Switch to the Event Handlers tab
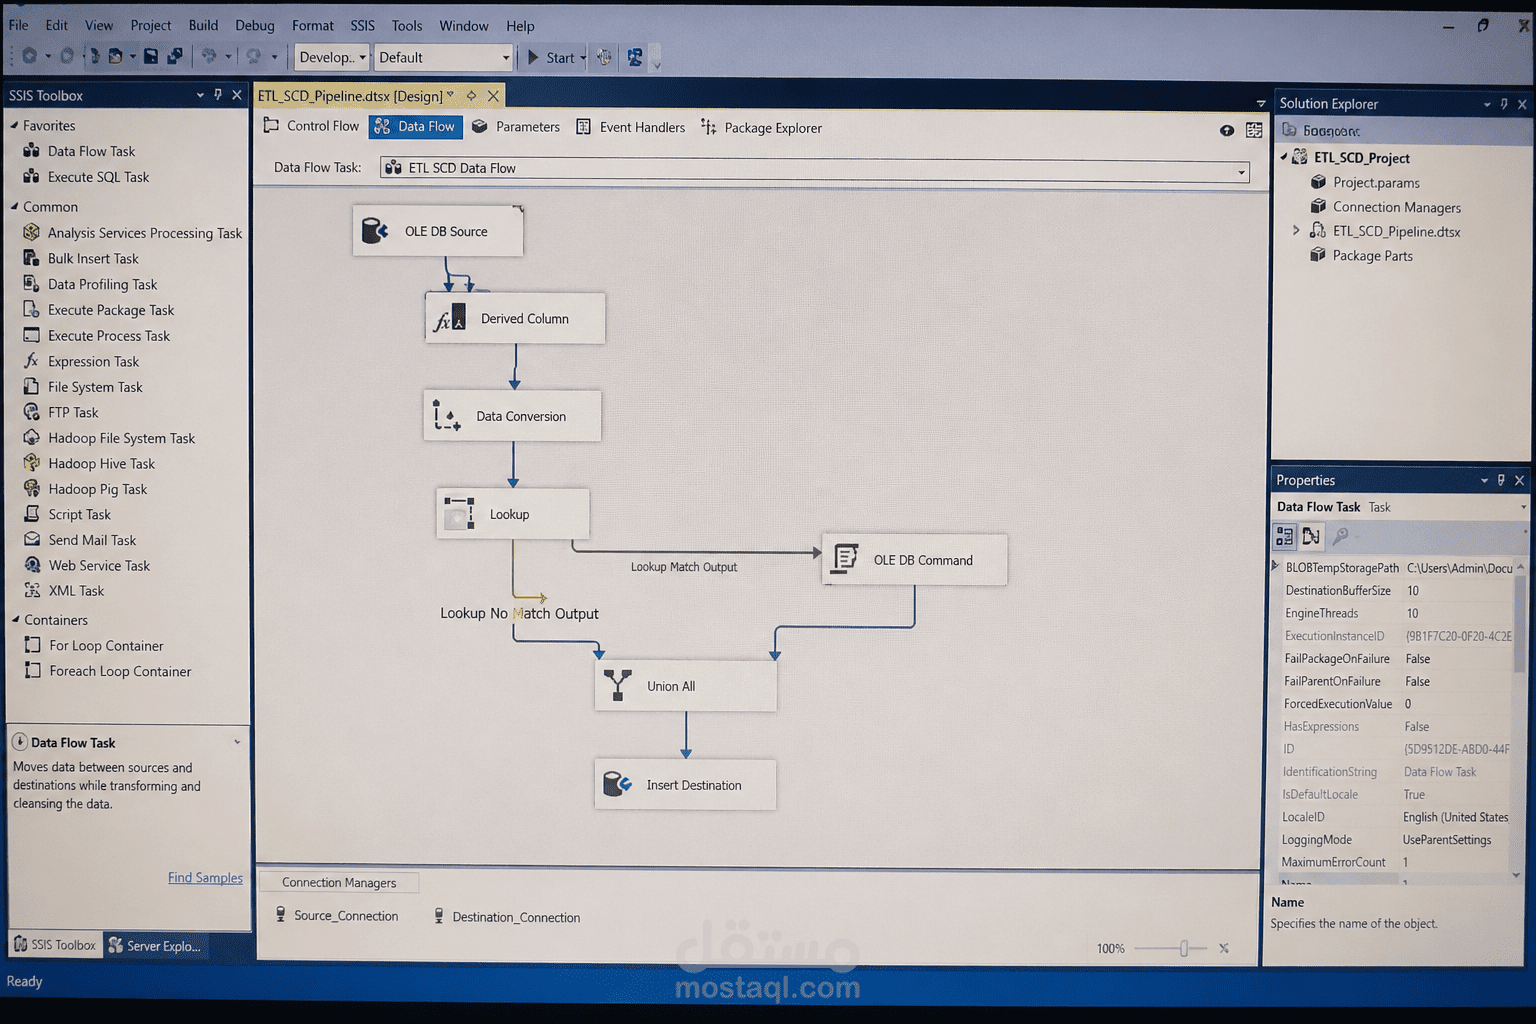 [631, 127]
